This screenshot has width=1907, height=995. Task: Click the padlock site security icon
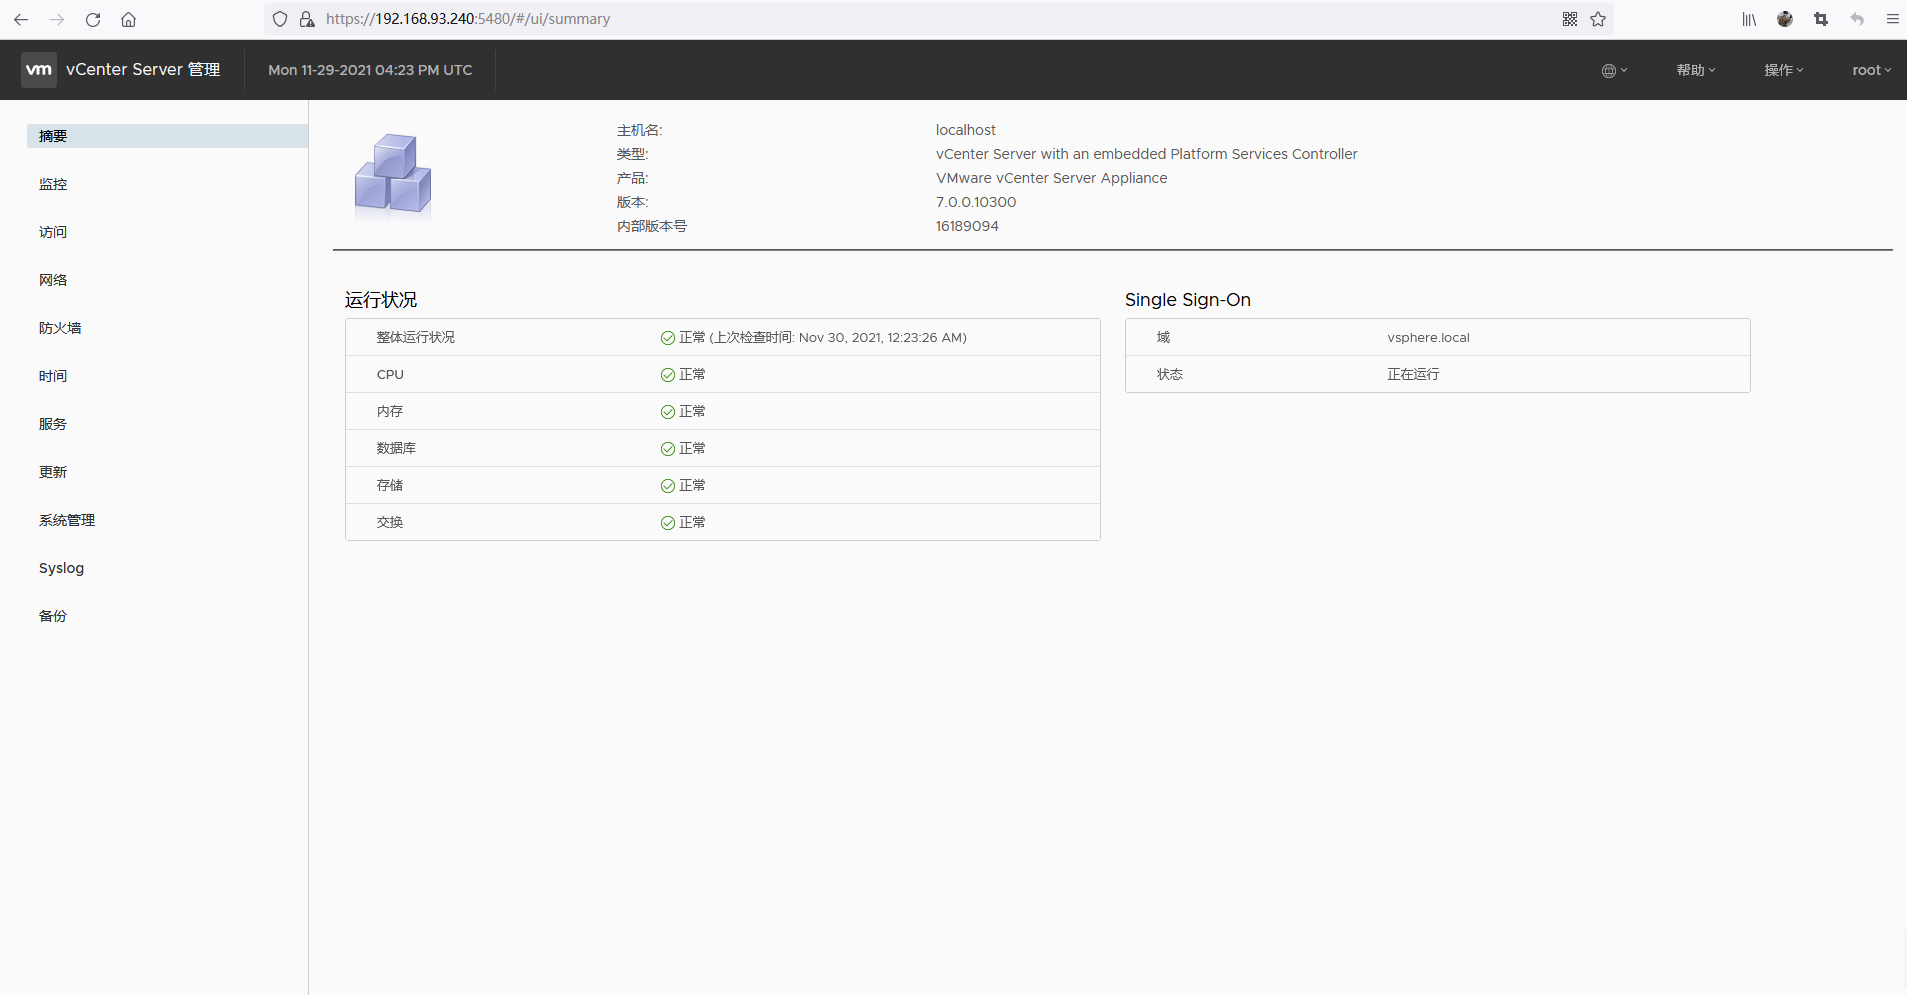307,19
